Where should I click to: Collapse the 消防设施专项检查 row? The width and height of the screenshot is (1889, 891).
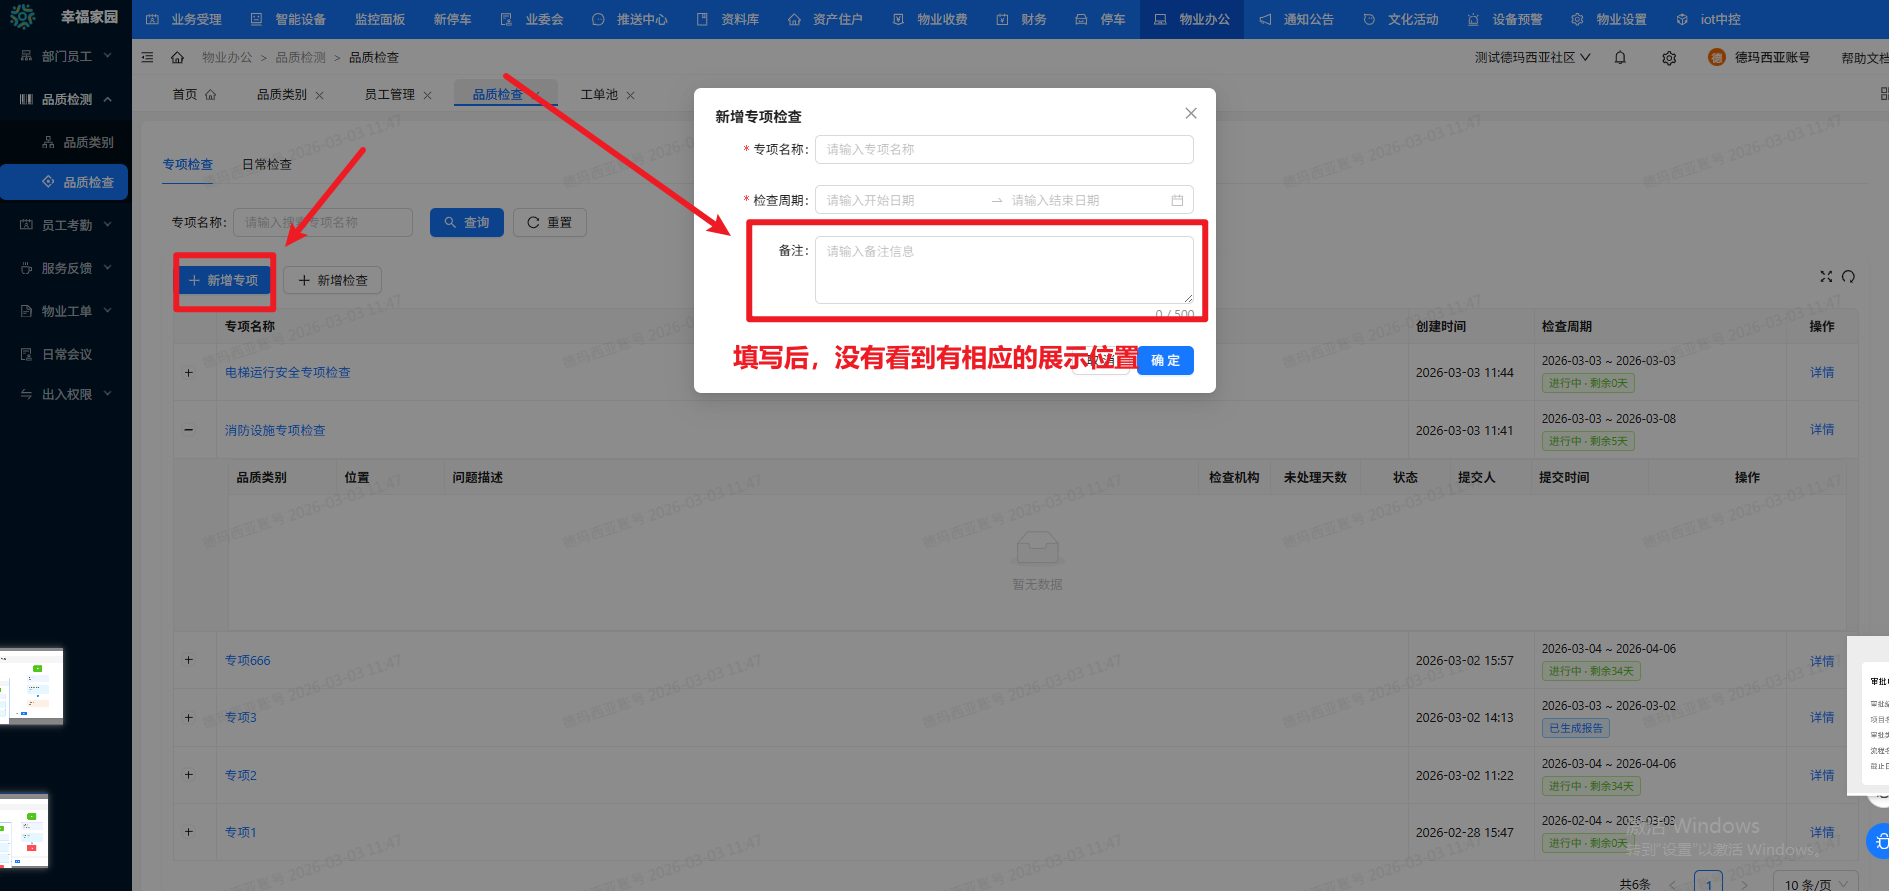[x=188, y=430]
